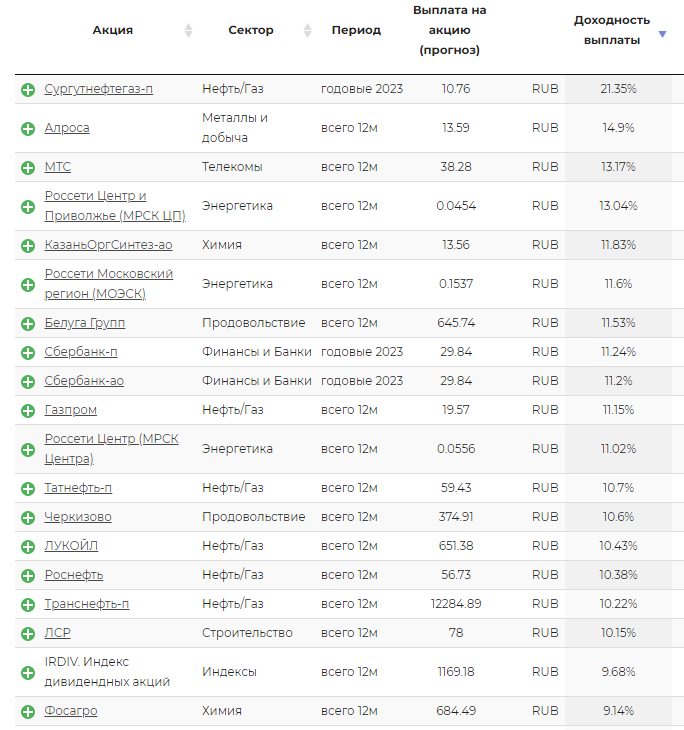Click the plus icon beside Фосагро
684x730 pixels.
point(28,712)
